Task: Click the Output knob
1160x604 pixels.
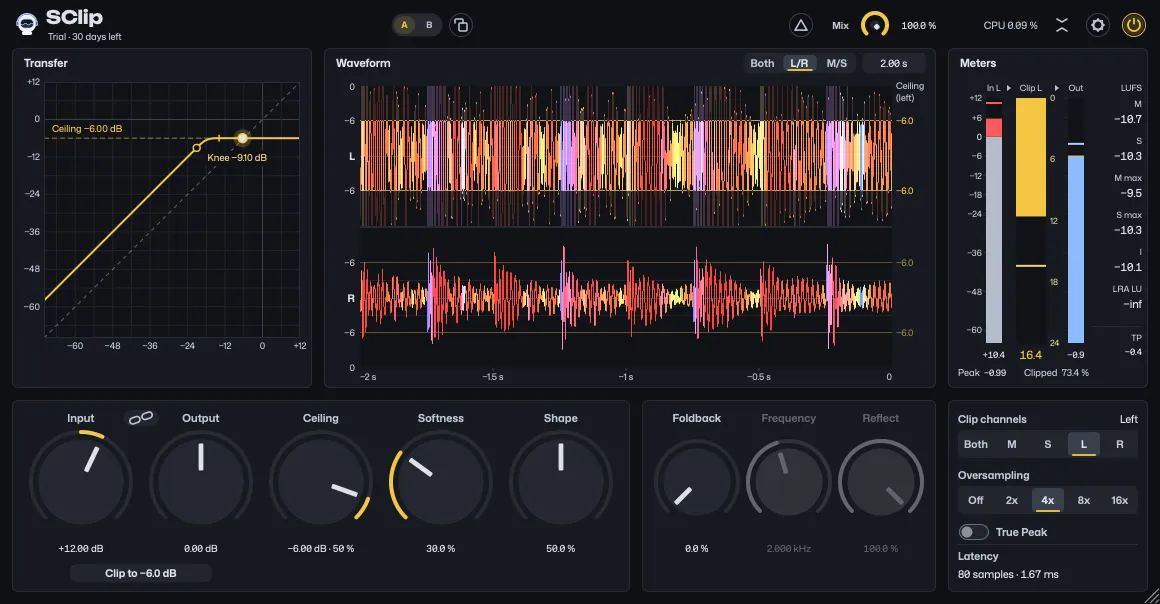Action: coord(200,482)
